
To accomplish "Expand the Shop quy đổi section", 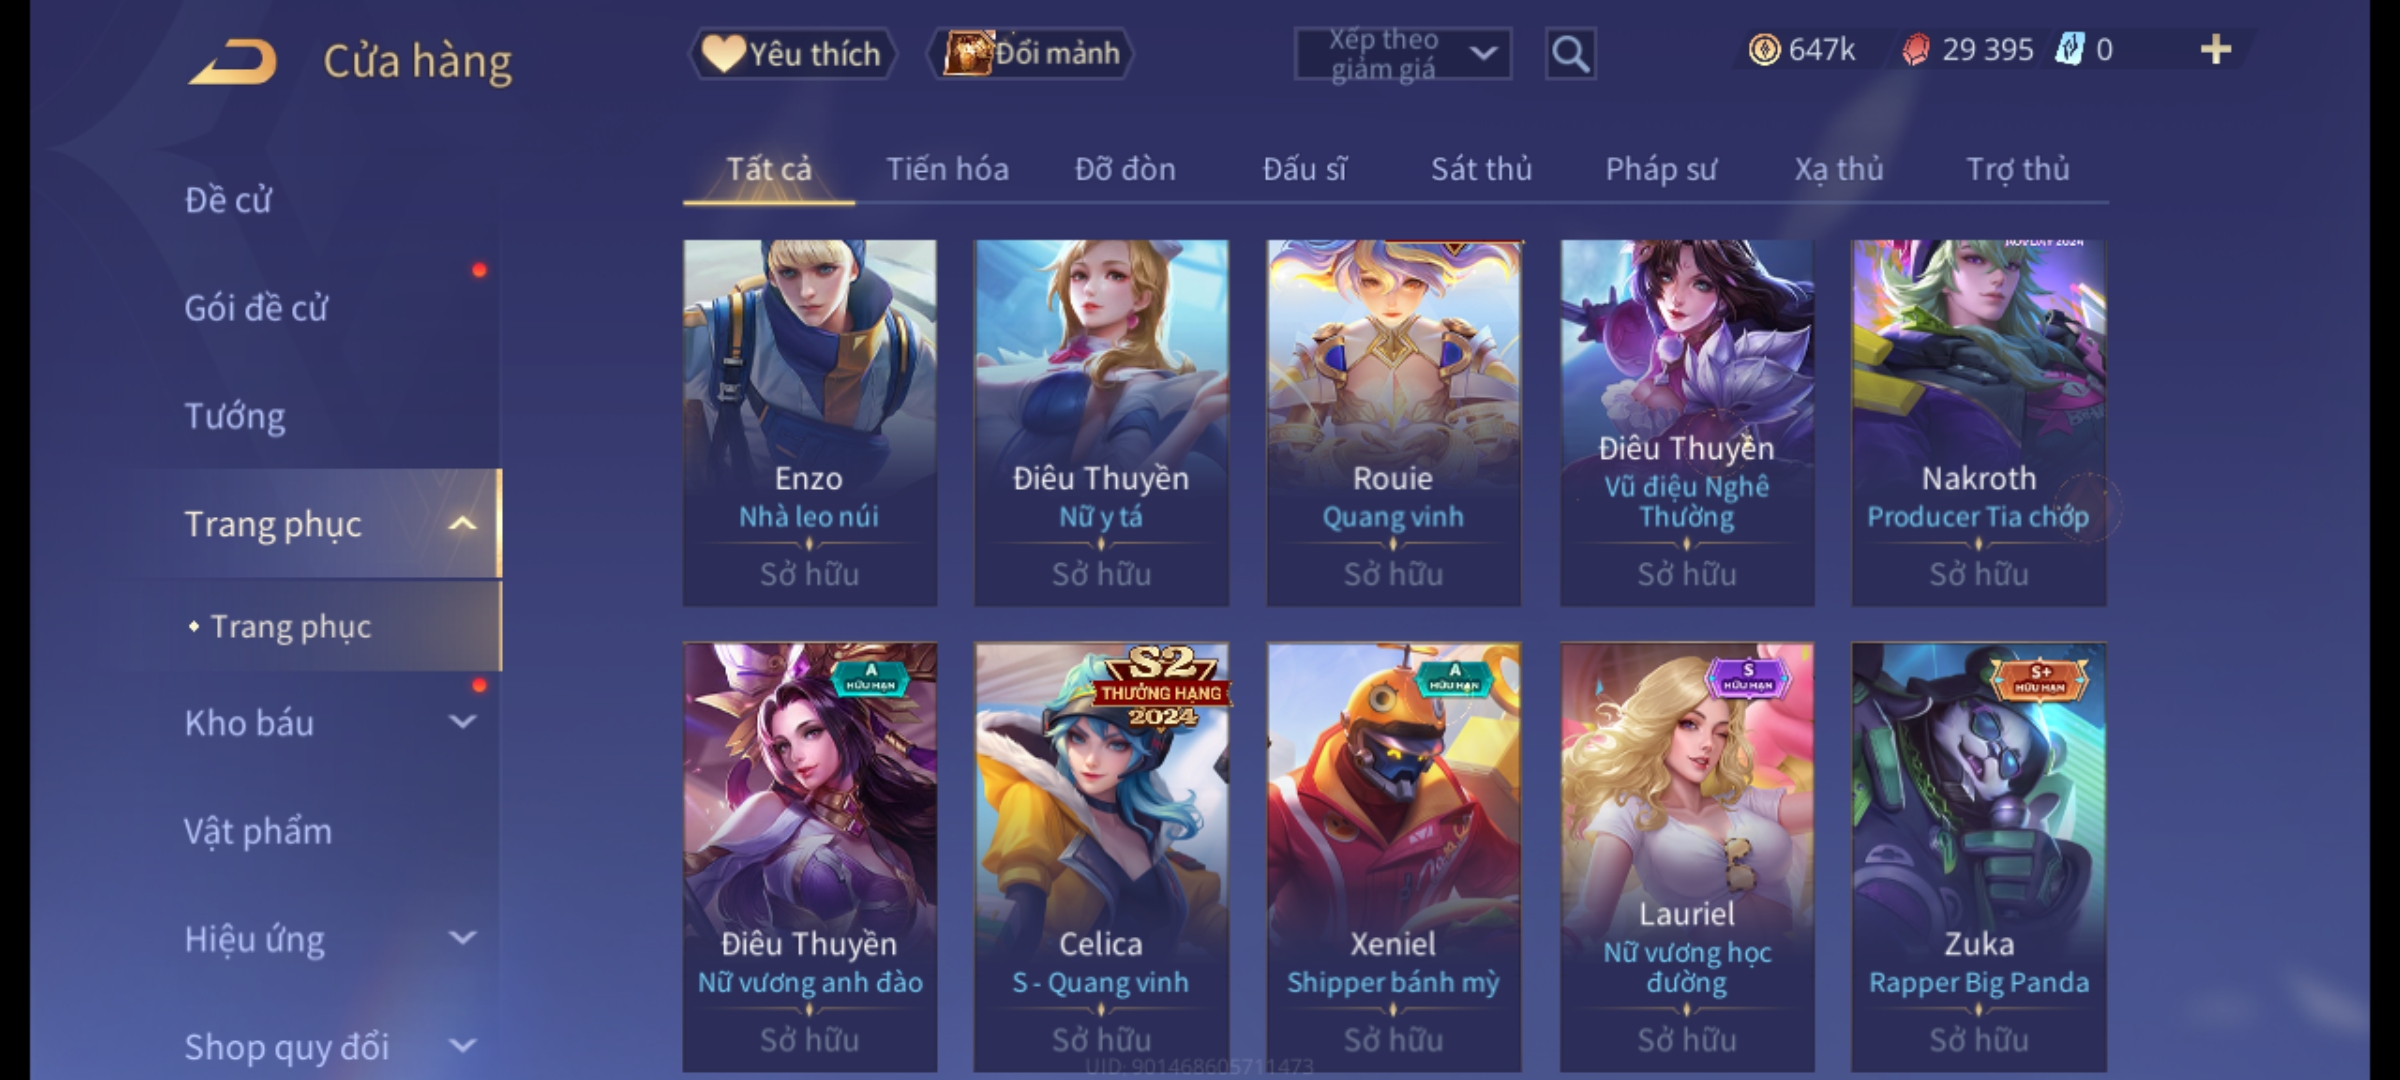I will point(462,1046).
